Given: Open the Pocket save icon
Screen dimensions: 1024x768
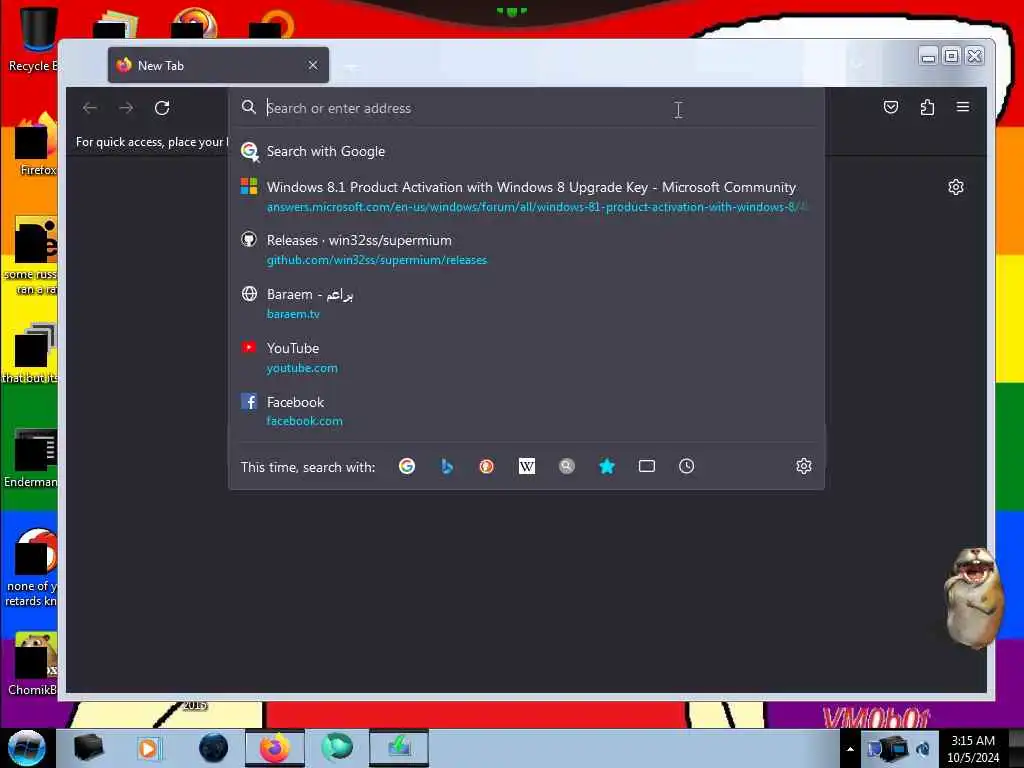Looking at the screenshot, I should pyautogui.click(x=891, y=107).
